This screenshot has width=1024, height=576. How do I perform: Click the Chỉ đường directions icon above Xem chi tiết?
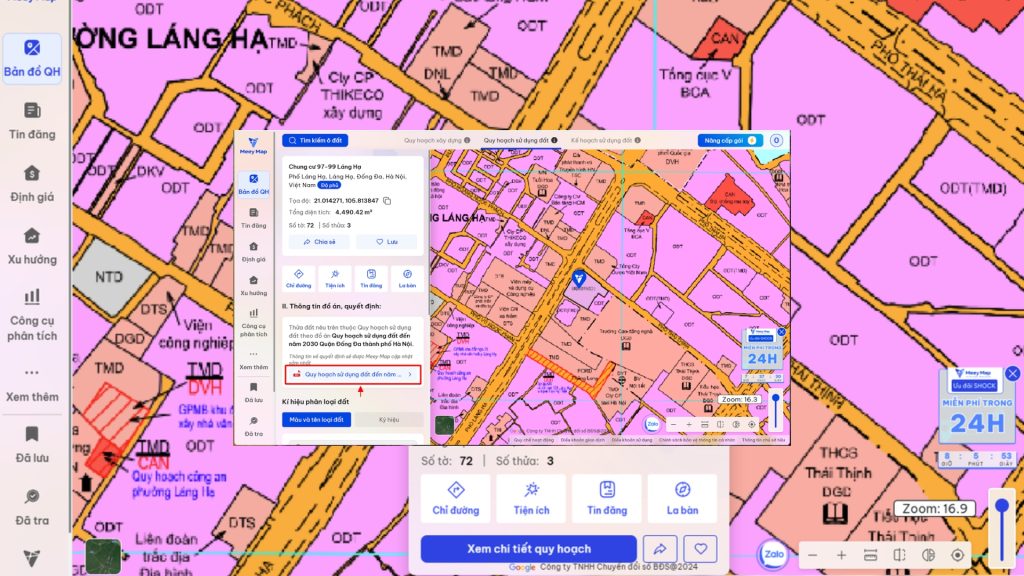[455, 498]
